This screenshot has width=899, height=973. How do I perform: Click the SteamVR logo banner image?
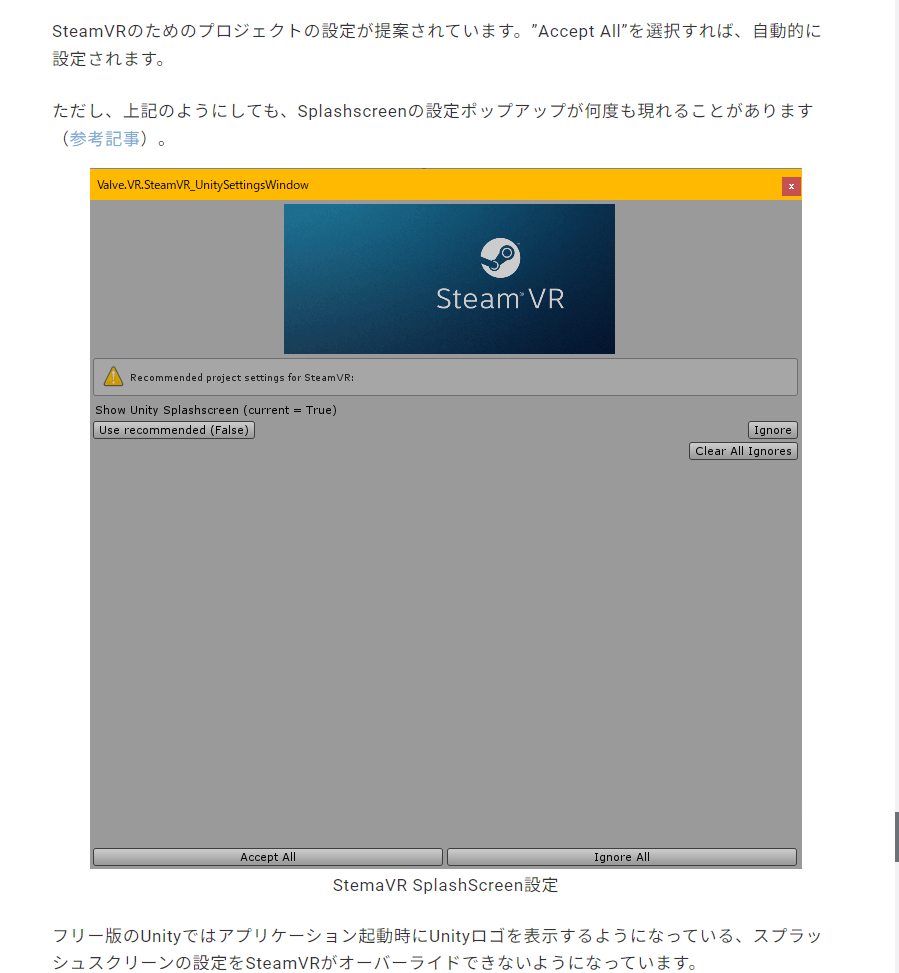(449, 279)
